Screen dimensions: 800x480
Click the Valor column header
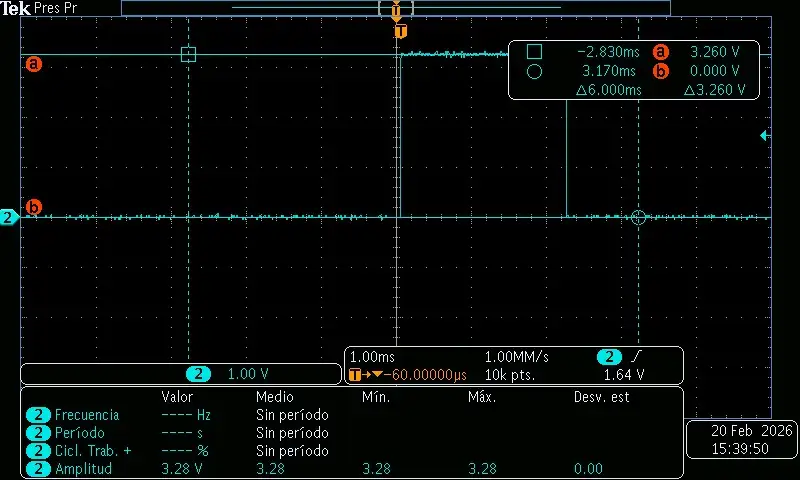[x=177, y=397]
